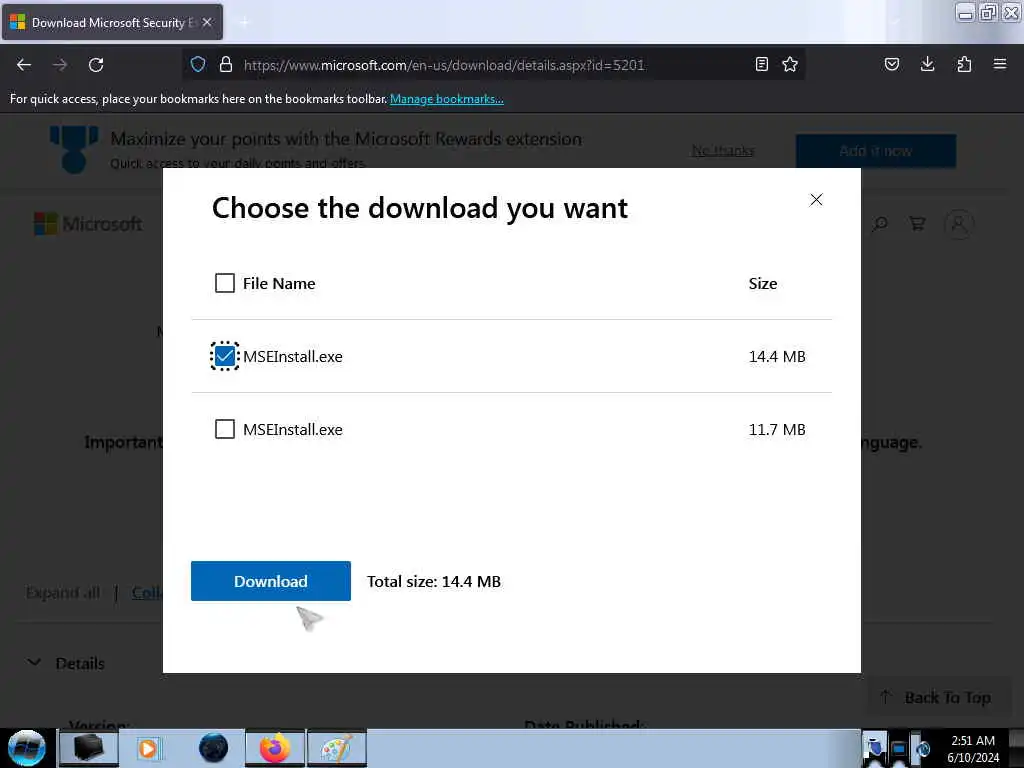Click the Choose the download you want heading
1024x768 pixels.
click(x=420, y=208)
